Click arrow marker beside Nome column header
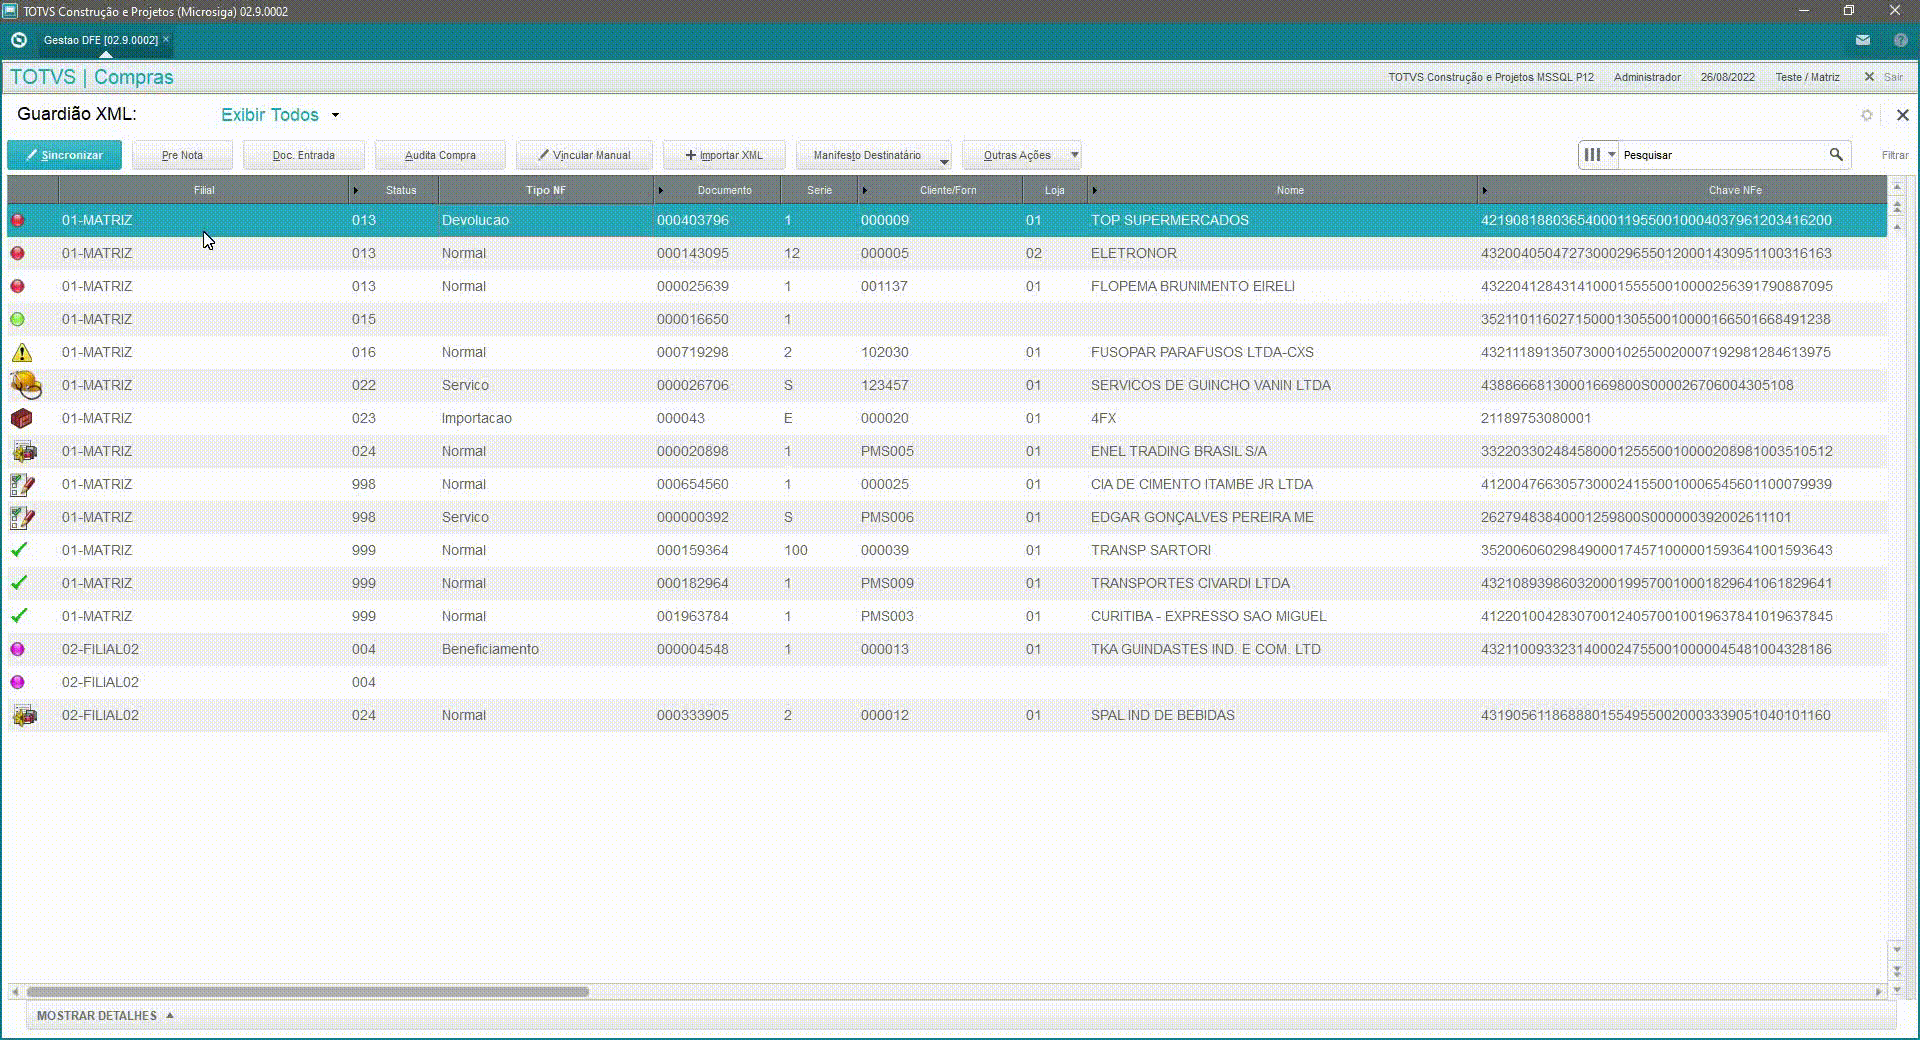This screenshot has height=1040, width=1920. tap(1094, 190)
